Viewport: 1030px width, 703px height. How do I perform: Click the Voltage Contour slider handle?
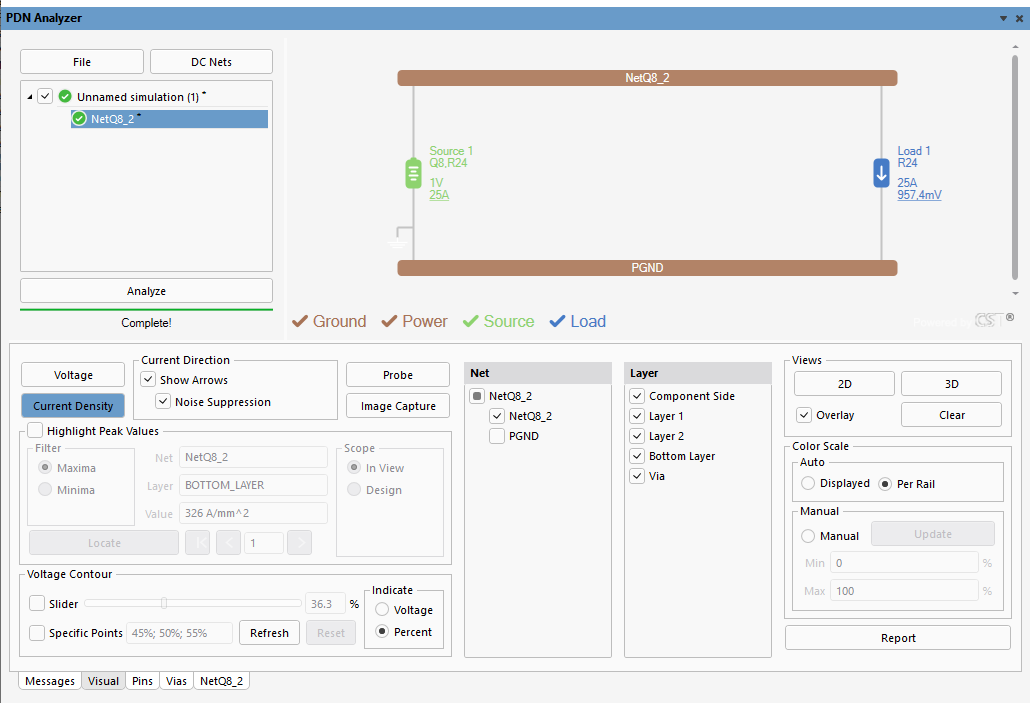click(164, 603)
